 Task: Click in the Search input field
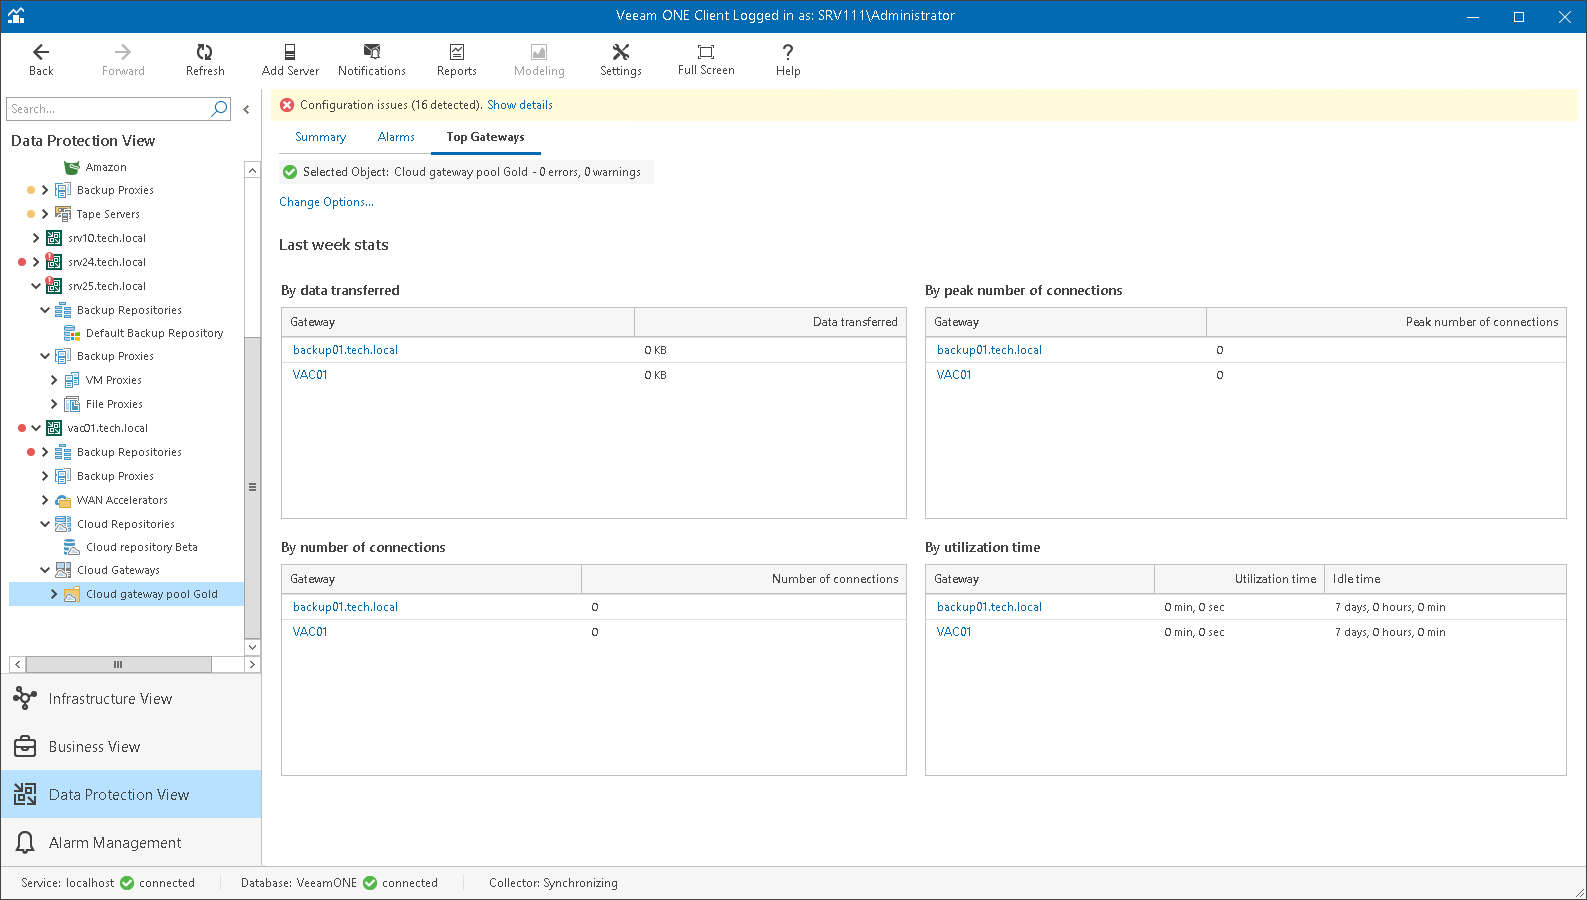click(x=108, y=109)
